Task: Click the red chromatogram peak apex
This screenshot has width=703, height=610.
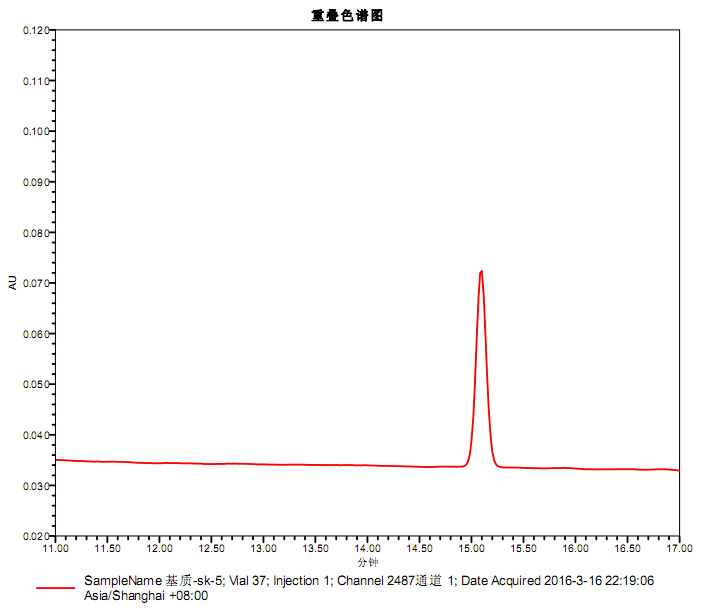Action: [x=481, y=271]
